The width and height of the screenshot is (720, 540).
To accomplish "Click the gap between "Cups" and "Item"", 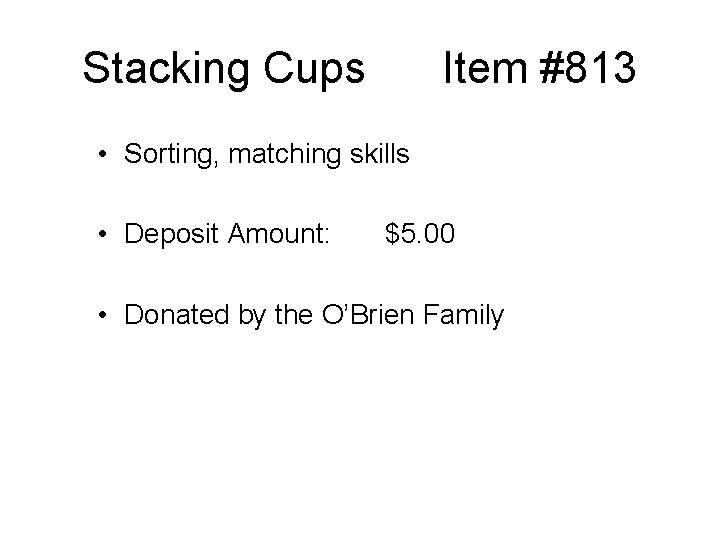I will (404, 69).
